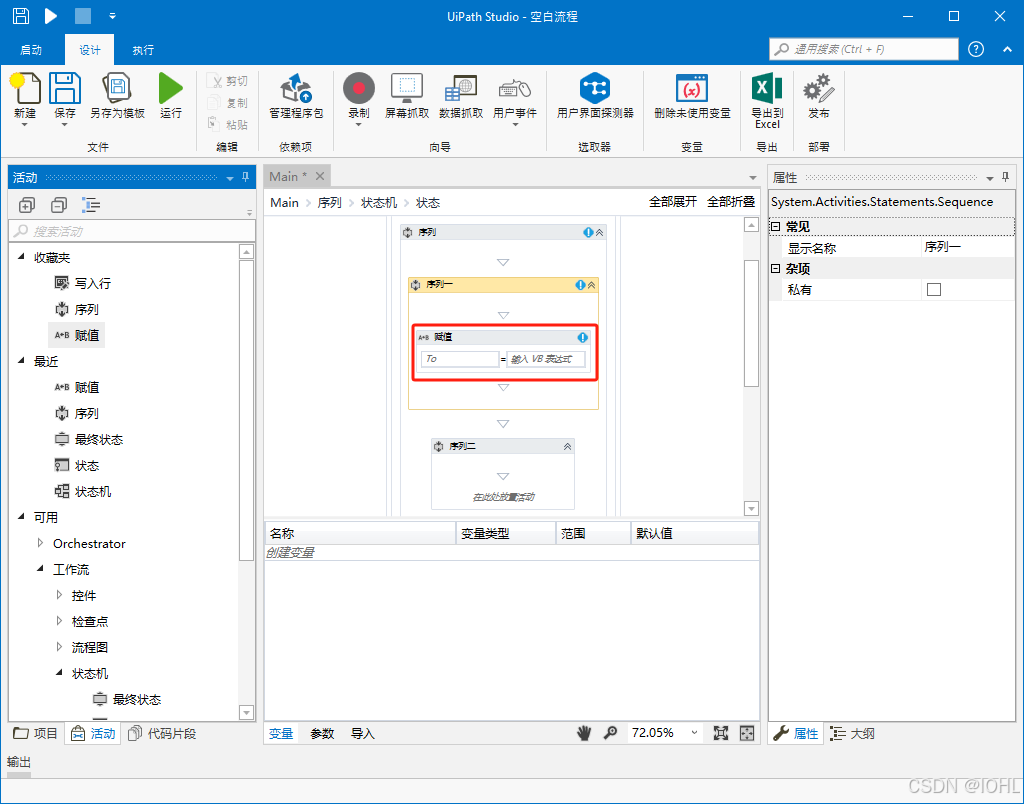Image resolution: width=1024 pixels, height=804 pixels.
Task: Close the Main tab
Action: pyautogui.click(x=319, y=176)
